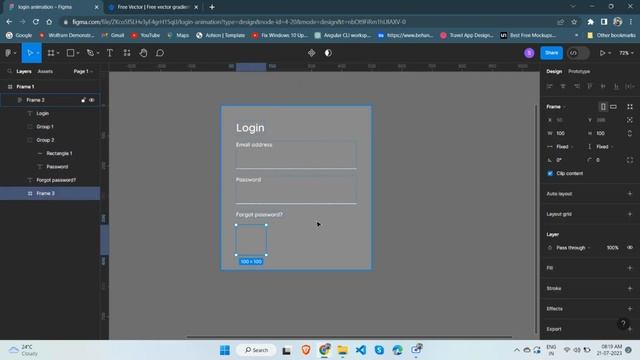Uncheck Clip content checkbox
640x360 pixels.
pos(550,173)
